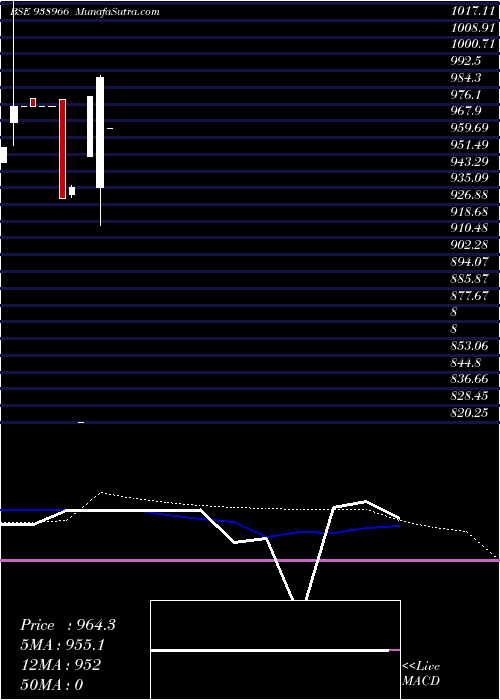The image size is (500, 700).
Task: Select the tallest white candlestick reaching 984
Action: [x=100, y=151]
